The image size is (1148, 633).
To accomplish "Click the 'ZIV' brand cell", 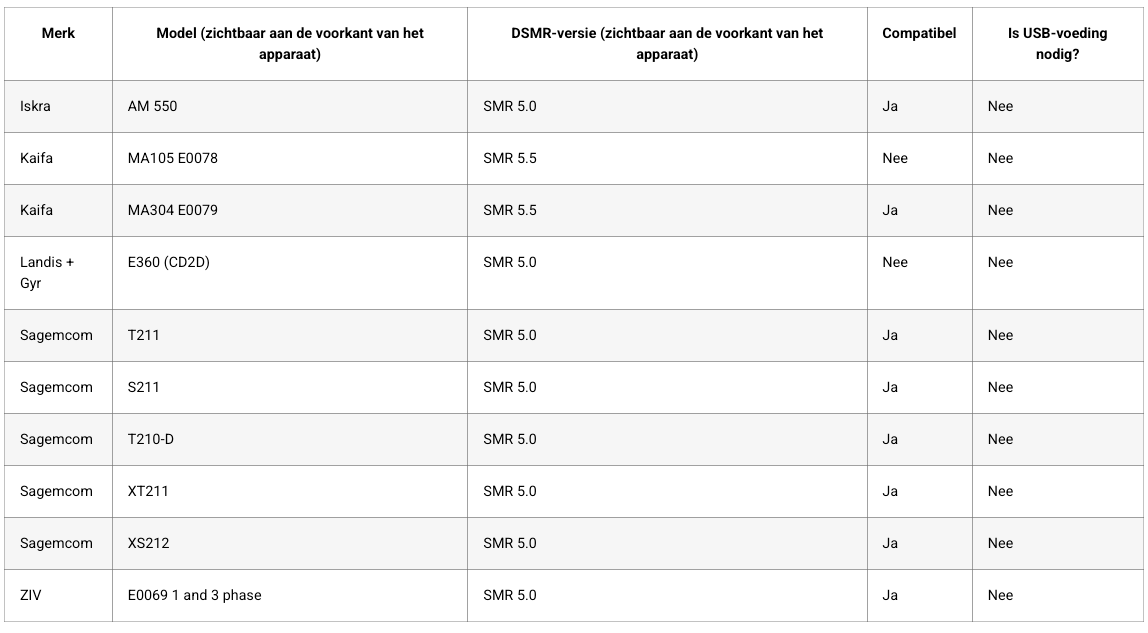I will (x=31, y=595).
